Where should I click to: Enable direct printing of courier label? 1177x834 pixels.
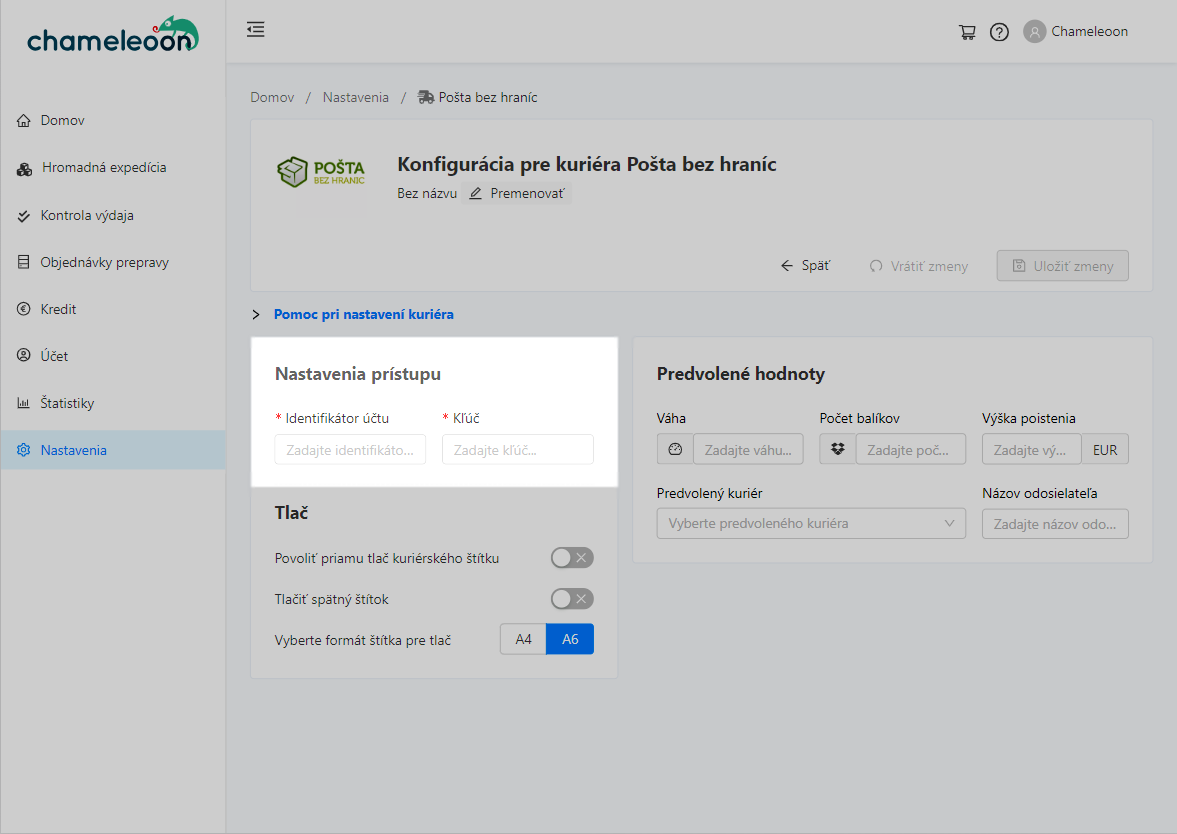coord(572,558)
